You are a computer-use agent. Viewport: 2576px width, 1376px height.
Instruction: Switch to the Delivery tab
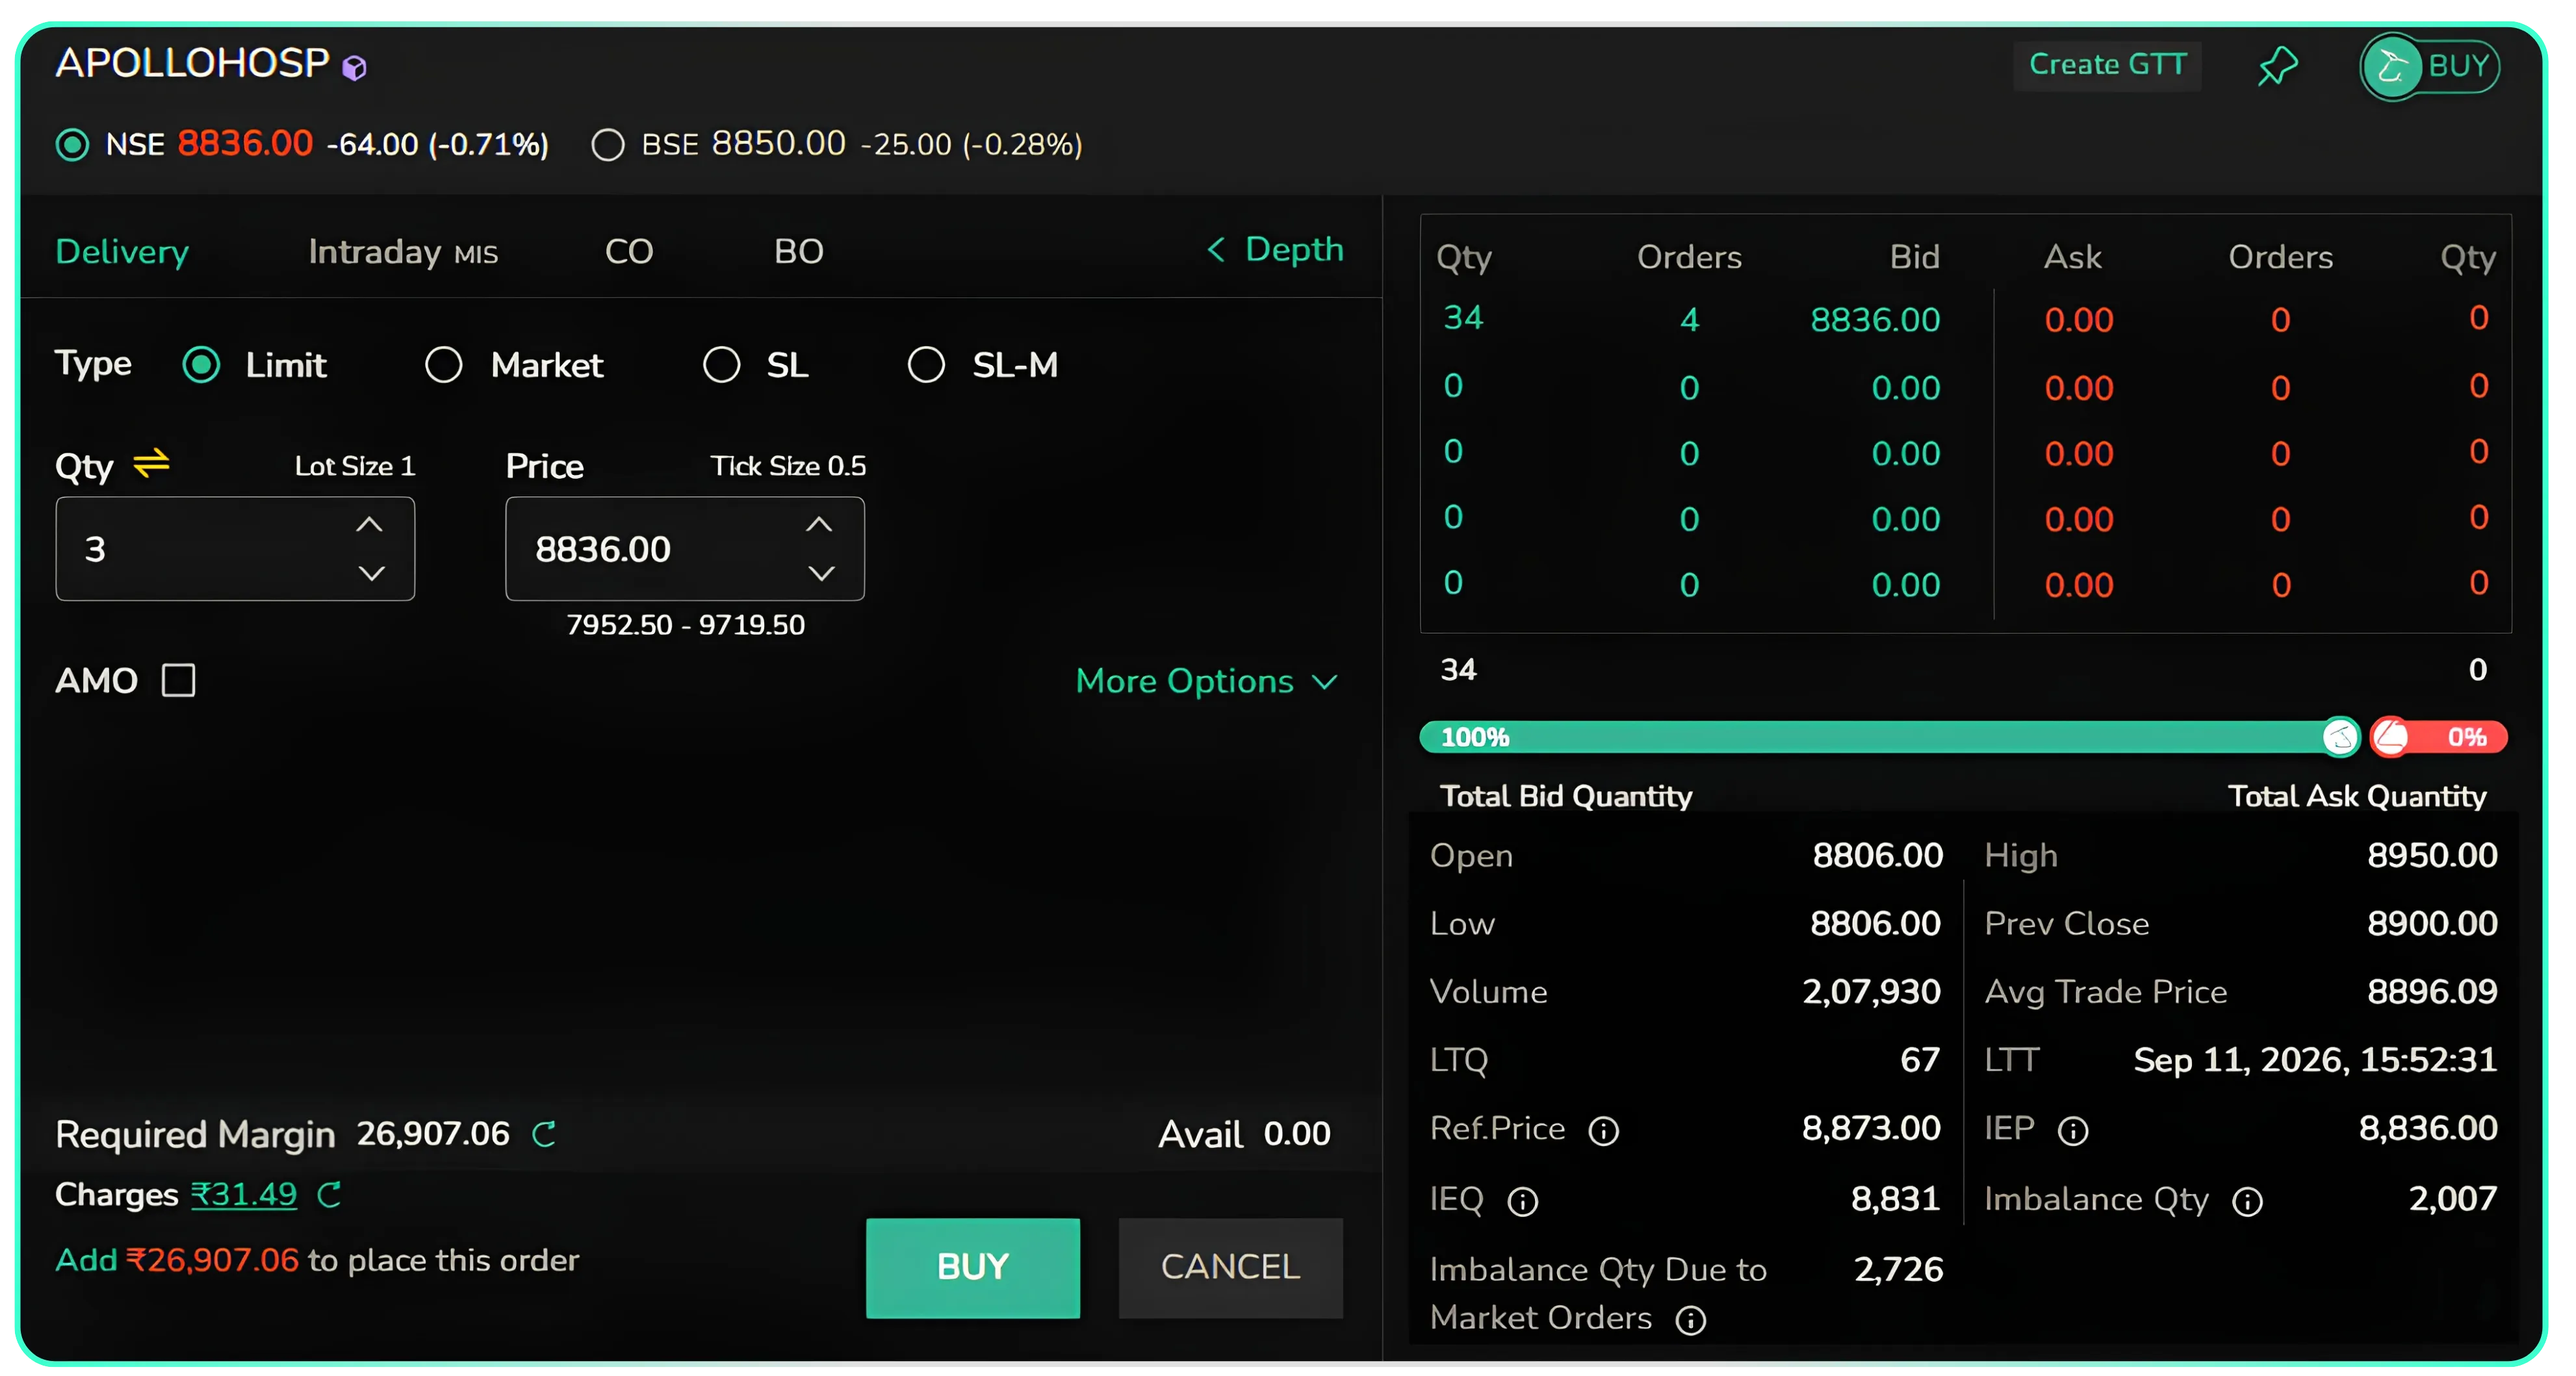point(122,251)
